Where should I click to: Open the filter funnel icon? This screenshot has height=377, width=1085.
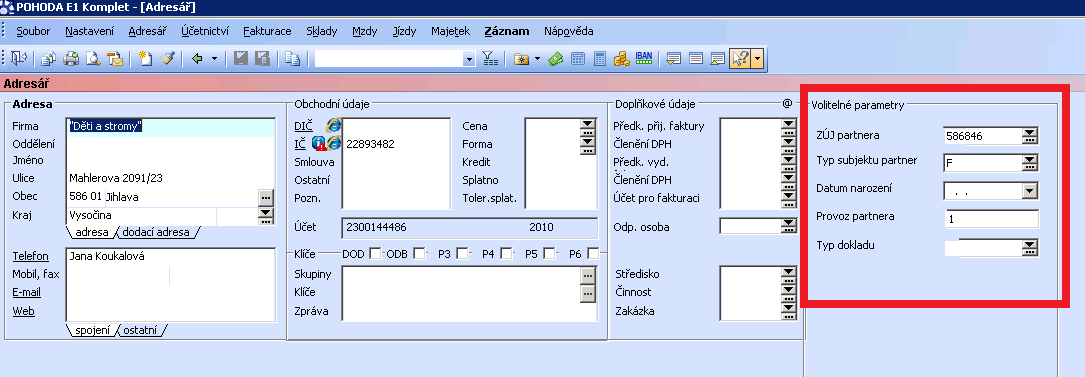[x=490, y=59]
